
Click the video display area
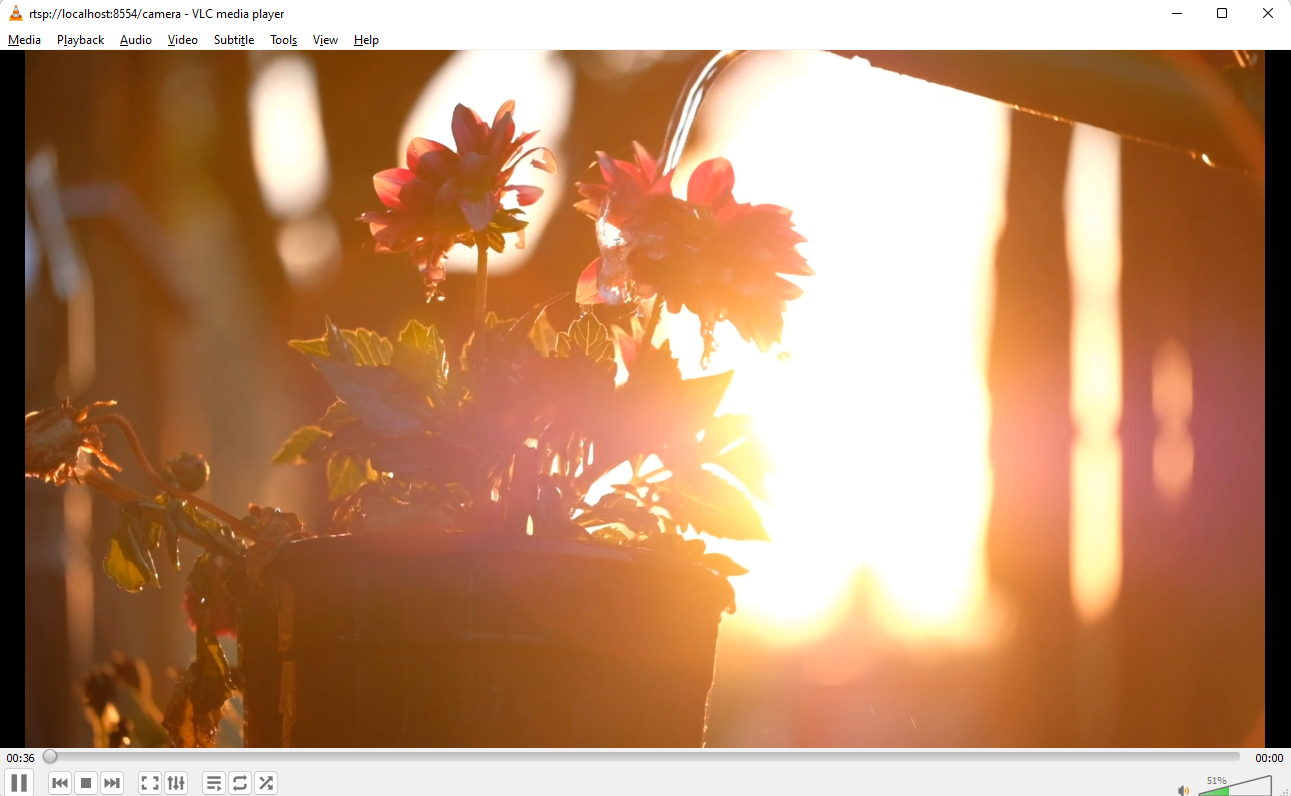click(x=645, y=399)
